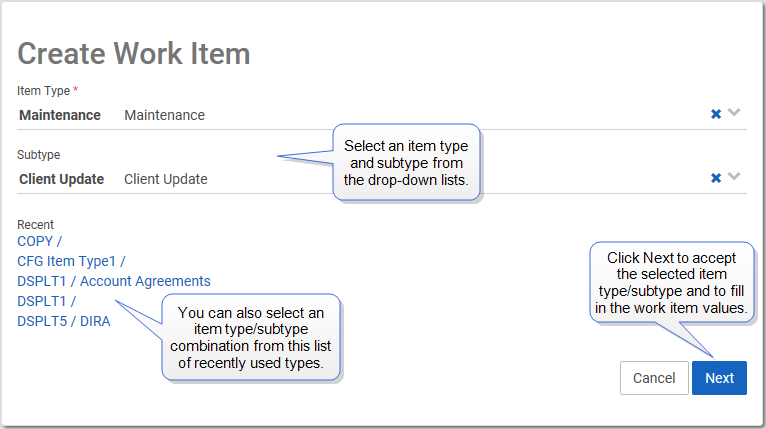Pick the recent DSPLT1 / entry without subtype
This screenshot has width=766, height=429.
coord(47,301)
